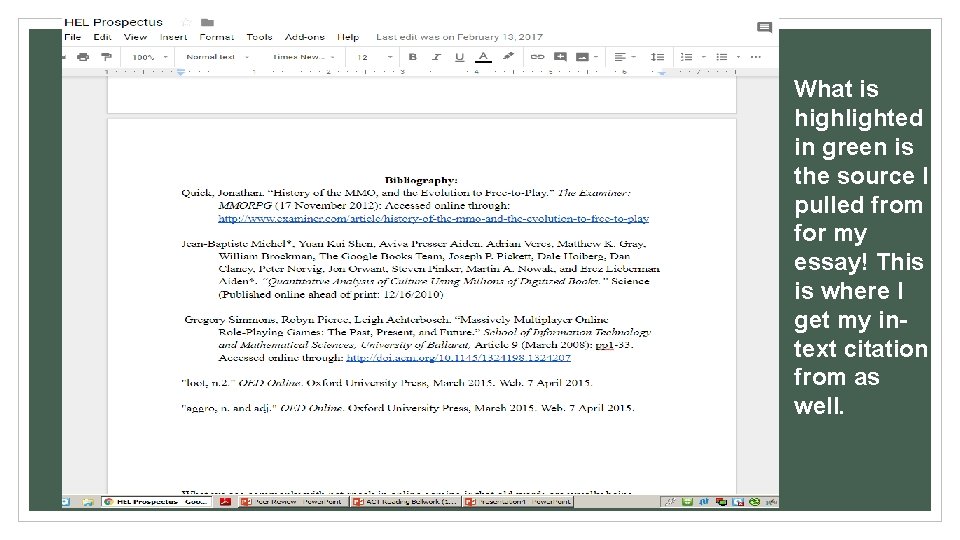This screenshot has height=540, width=960.
Task: Click the Bibliography heading
Action: 421,180
